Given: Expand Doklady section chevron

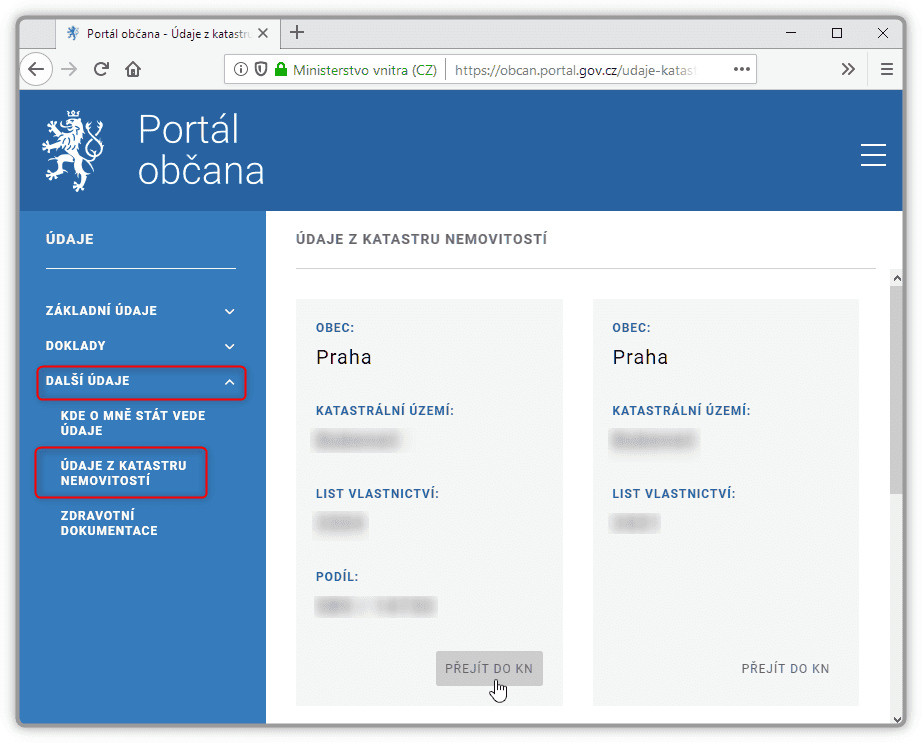Looking at the screenshot, I should tap(229, 346).
